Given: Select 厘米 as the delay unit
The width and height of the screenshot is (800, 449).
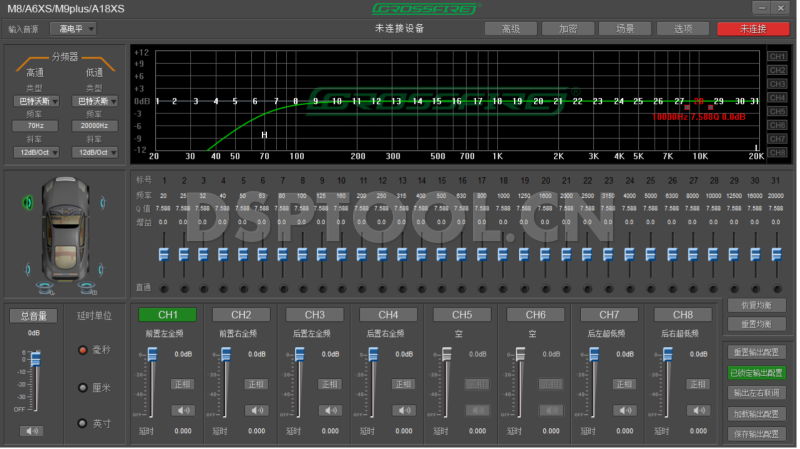Looking at the screenshot, I should [84, 387].
